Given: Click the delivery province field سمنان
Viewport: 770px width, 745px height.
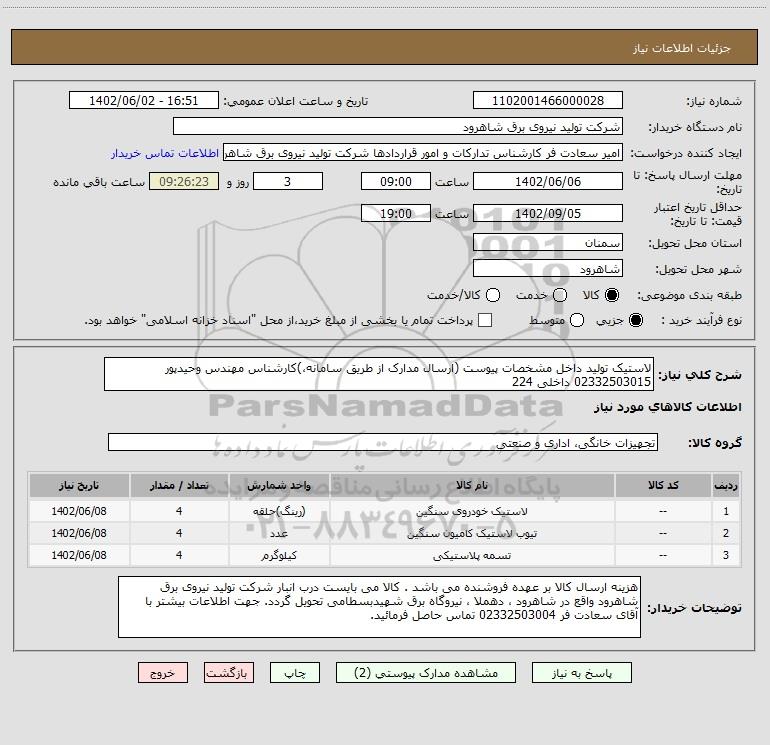Looking at the screenshot, I should pyautogui.click(x=548, y=243).
